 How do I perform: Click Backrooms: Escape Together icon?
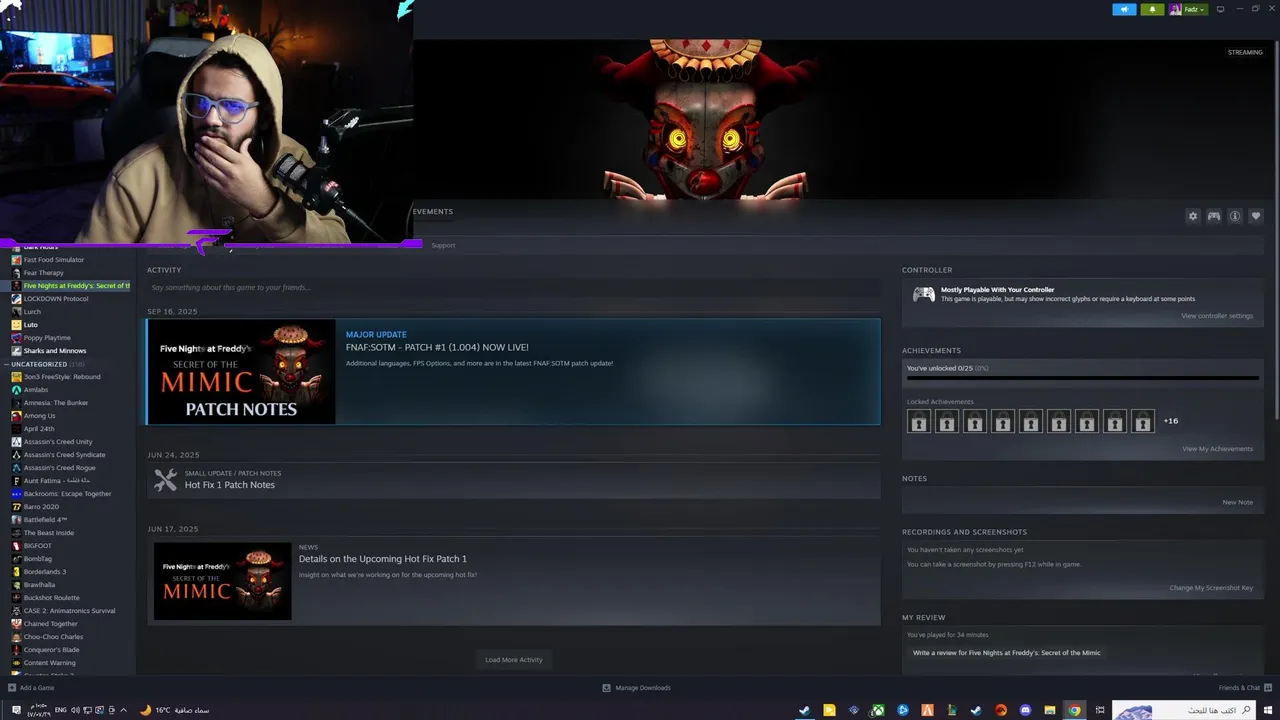click(x=16, y=494)
